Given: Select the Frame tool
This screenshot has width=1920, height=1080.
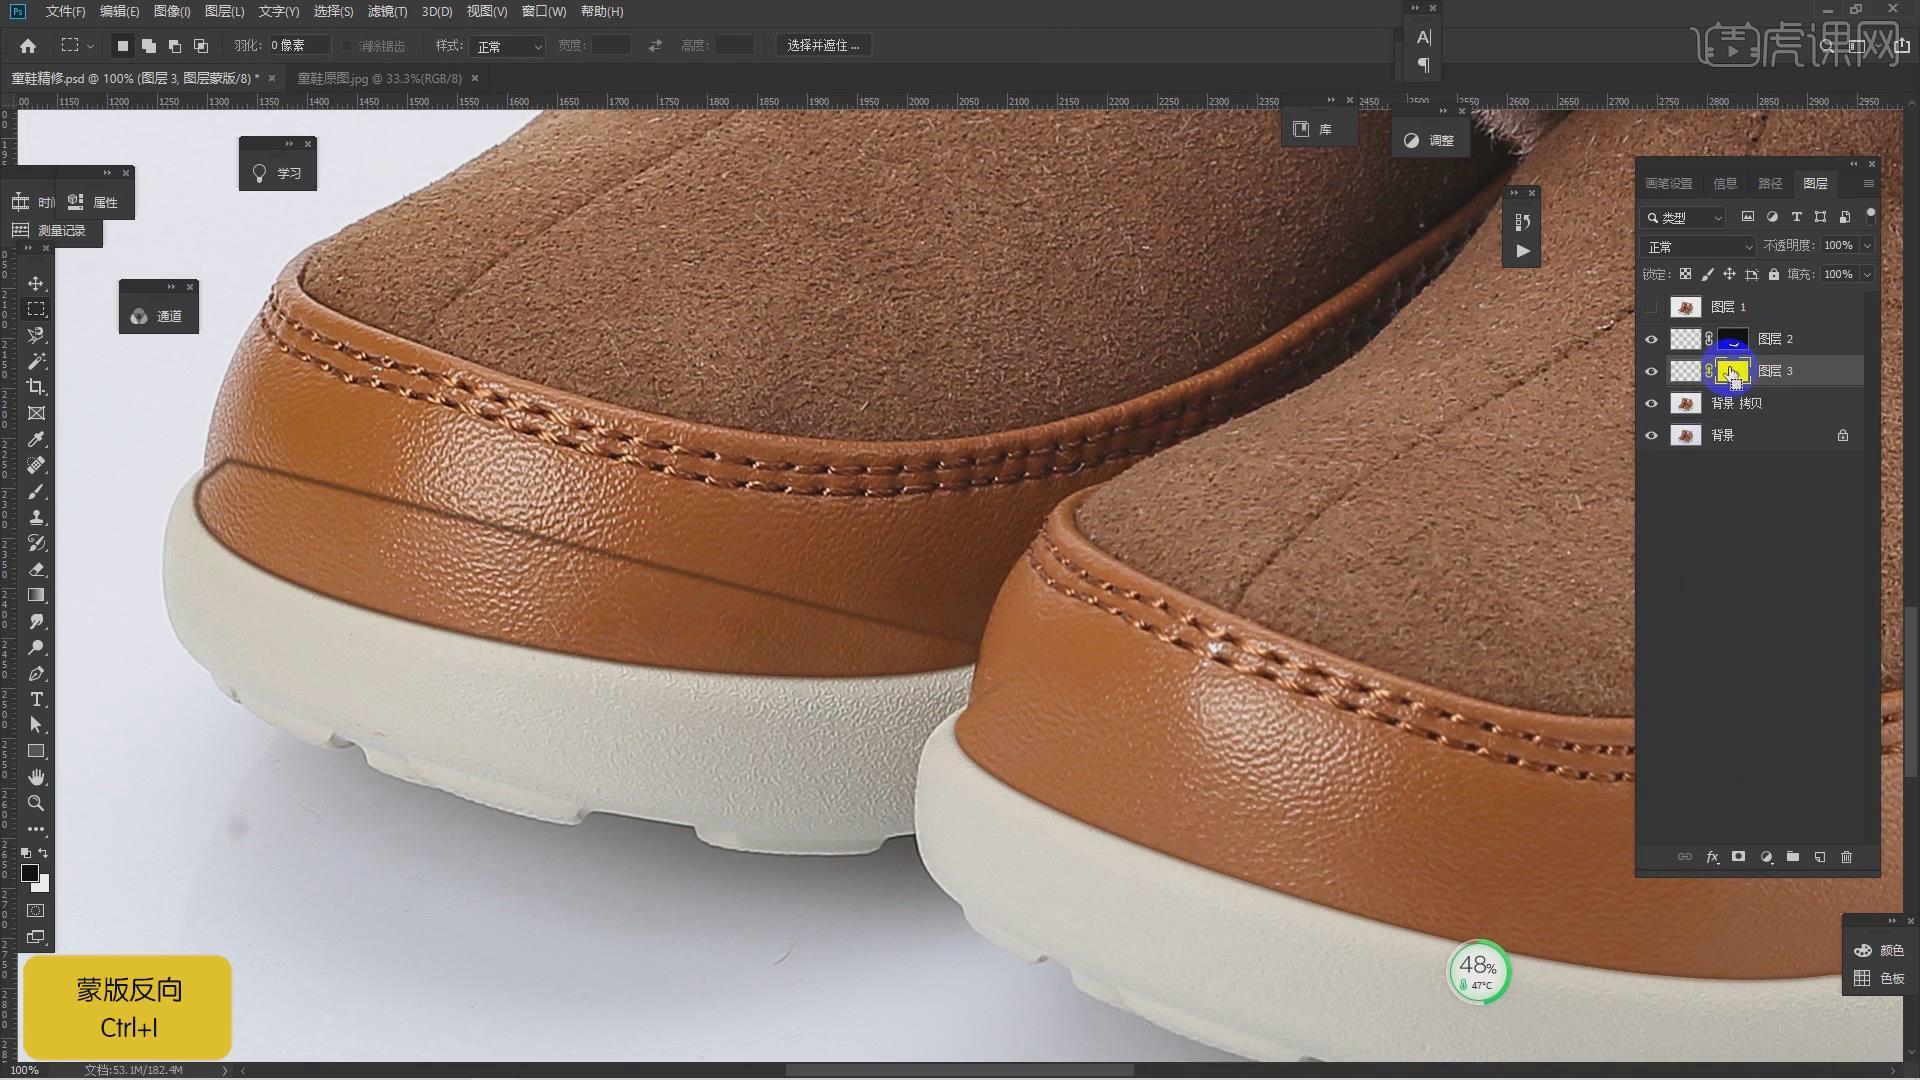Looking at the screenshot, I should tap(36, 413).
